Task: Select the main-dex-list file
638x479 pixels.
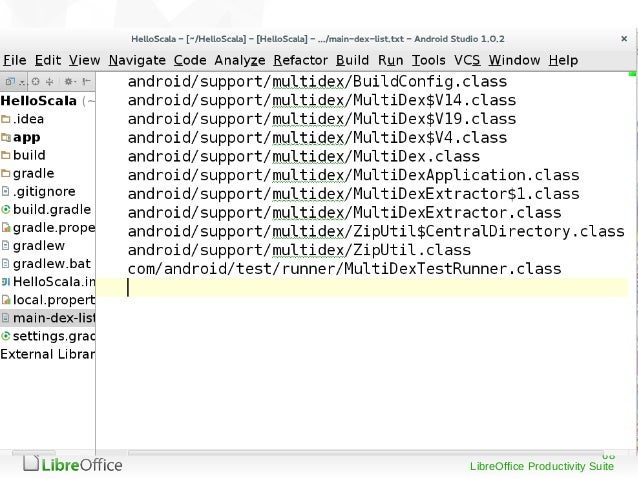Action: pyautogui.click(x=48, y=318)
